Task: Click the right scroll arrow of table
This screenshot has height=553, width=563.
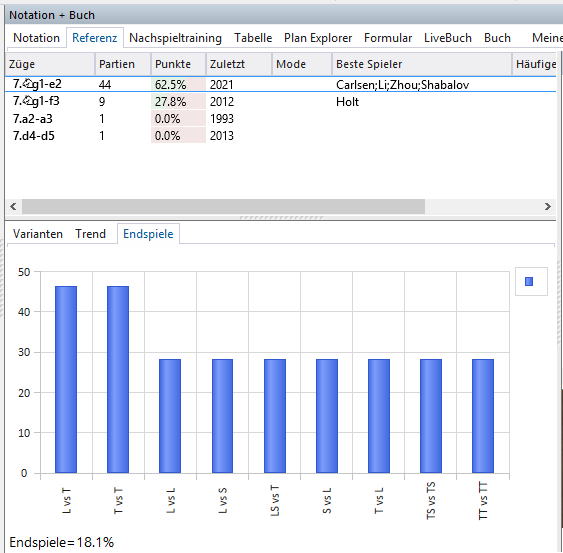Action: [x=547, y=206]
